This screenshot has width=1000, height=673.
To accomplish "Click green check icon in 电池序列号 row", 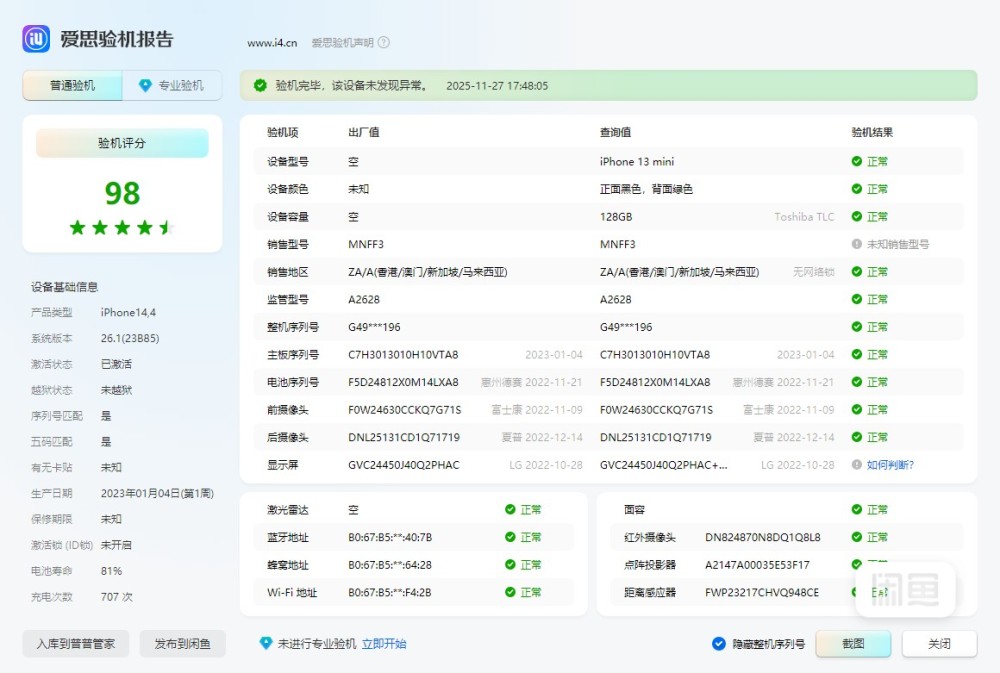I will click(x=857, y=382).
